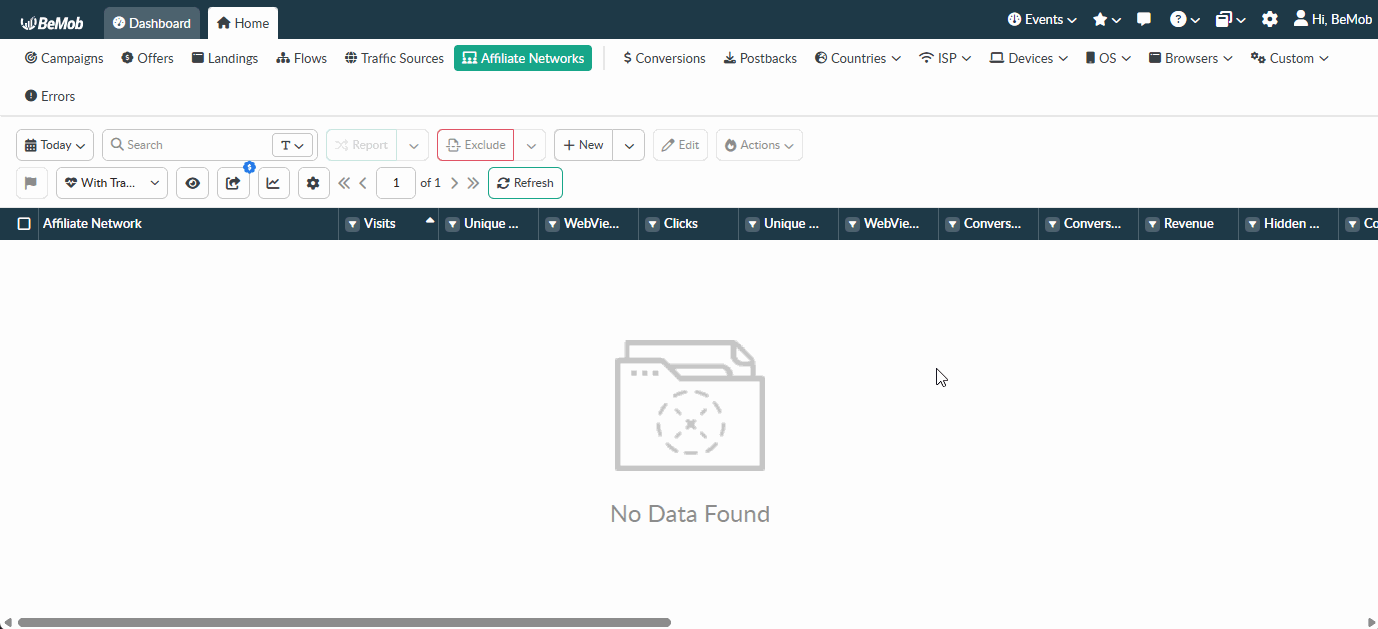The image size is (1378, 629).
Task: Open the chart view icon
Action: [273, 183]
